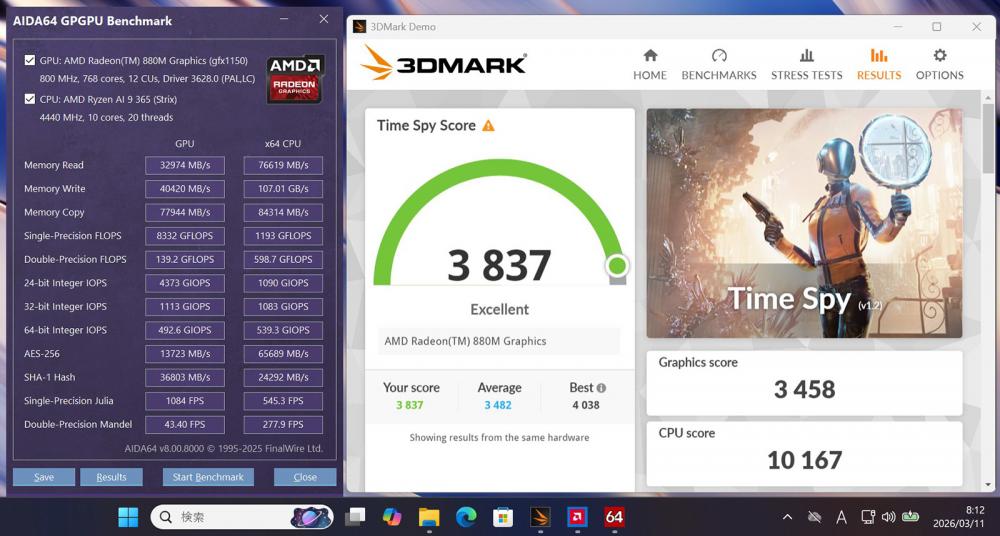
Task: Click GPU SHA-1 Hash value 36803 MB/s
Action: click(185, 377)
